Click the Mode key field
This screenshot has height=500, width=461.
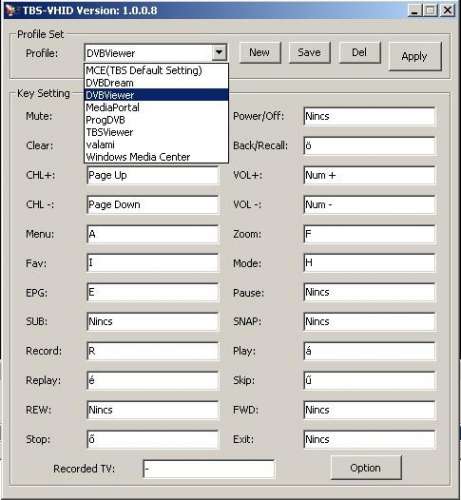tap(369, 263)
